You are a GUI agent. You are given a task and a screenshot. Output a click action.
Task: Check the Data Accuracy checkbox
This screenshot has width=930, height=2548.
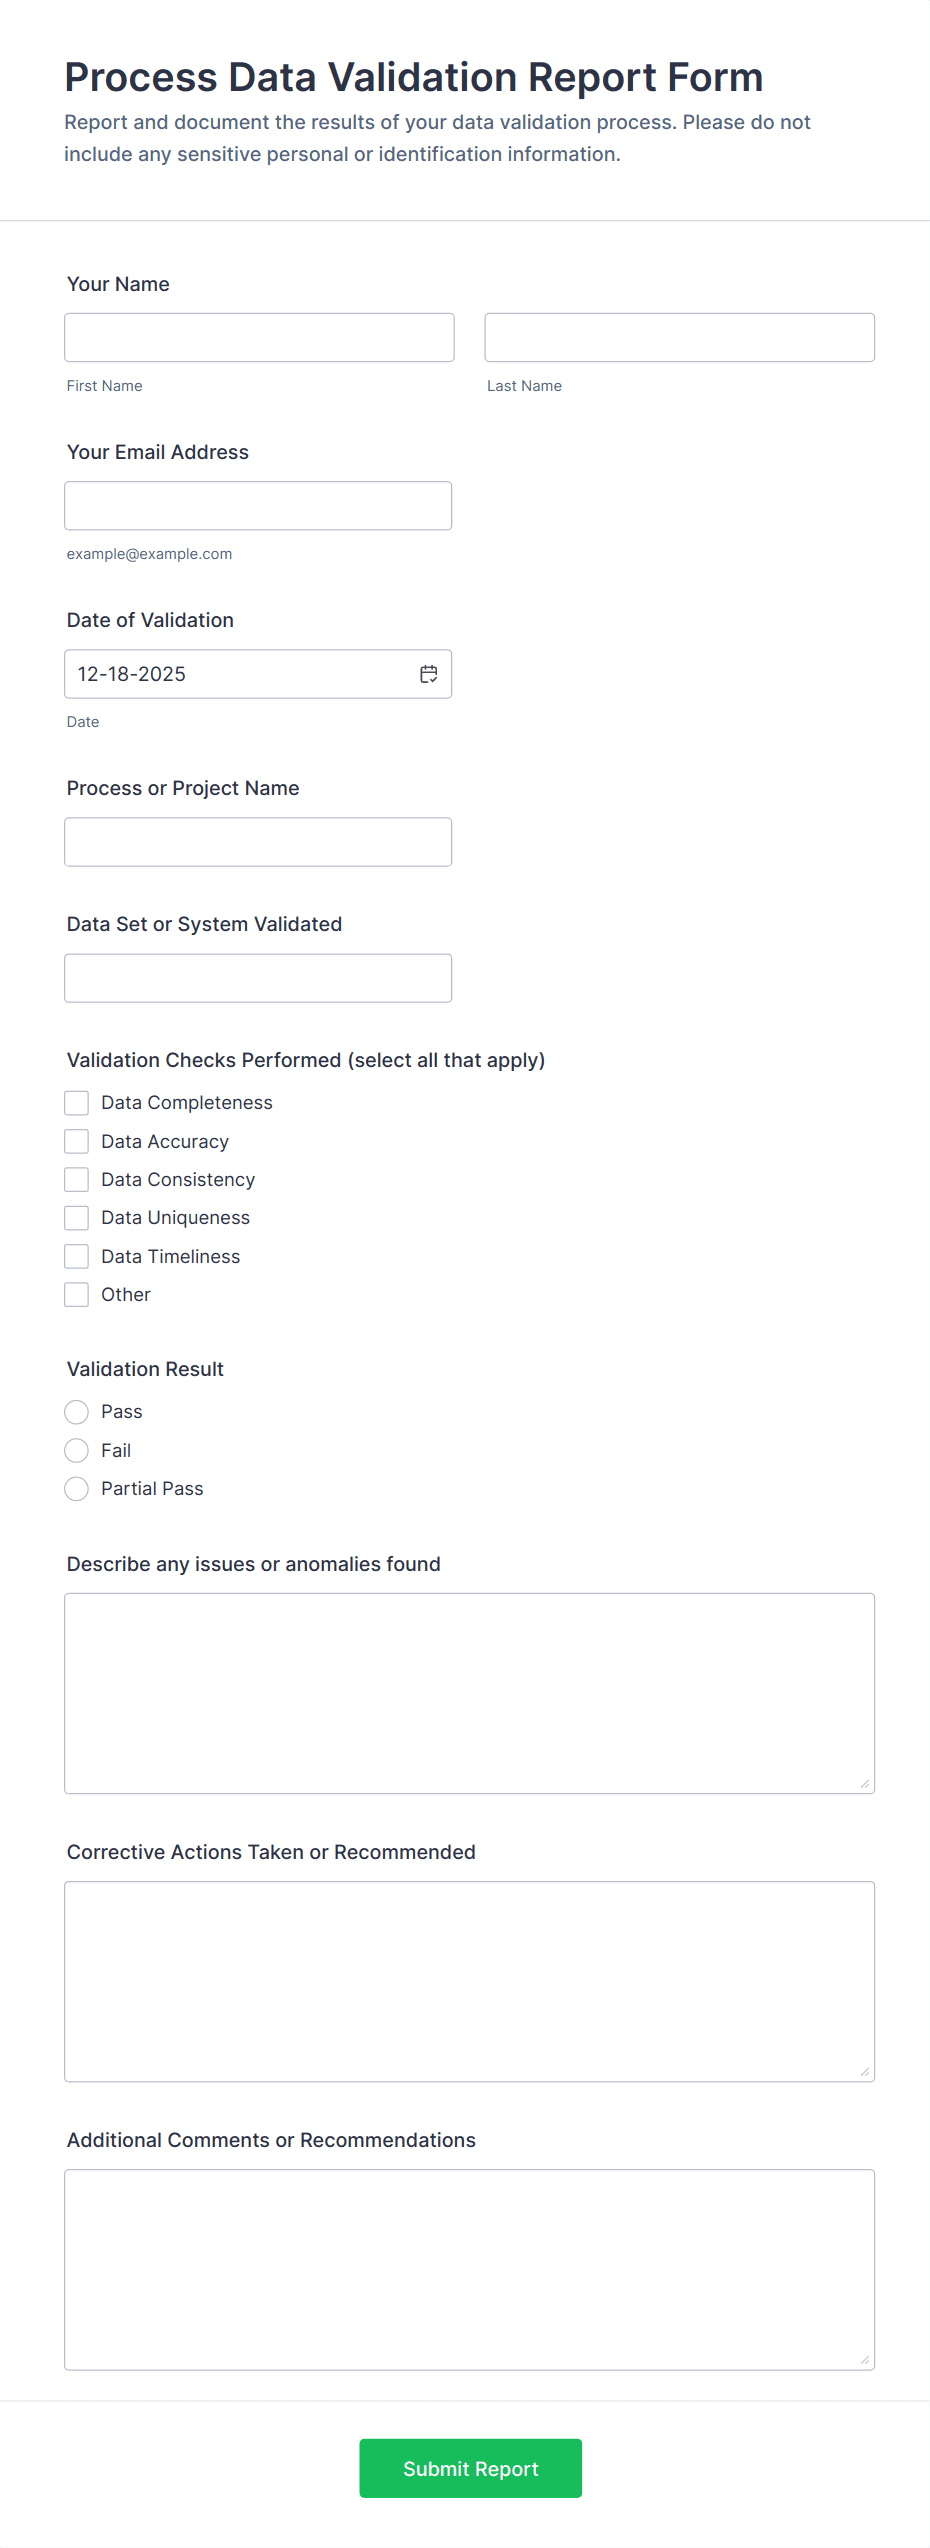point(76,1140)
